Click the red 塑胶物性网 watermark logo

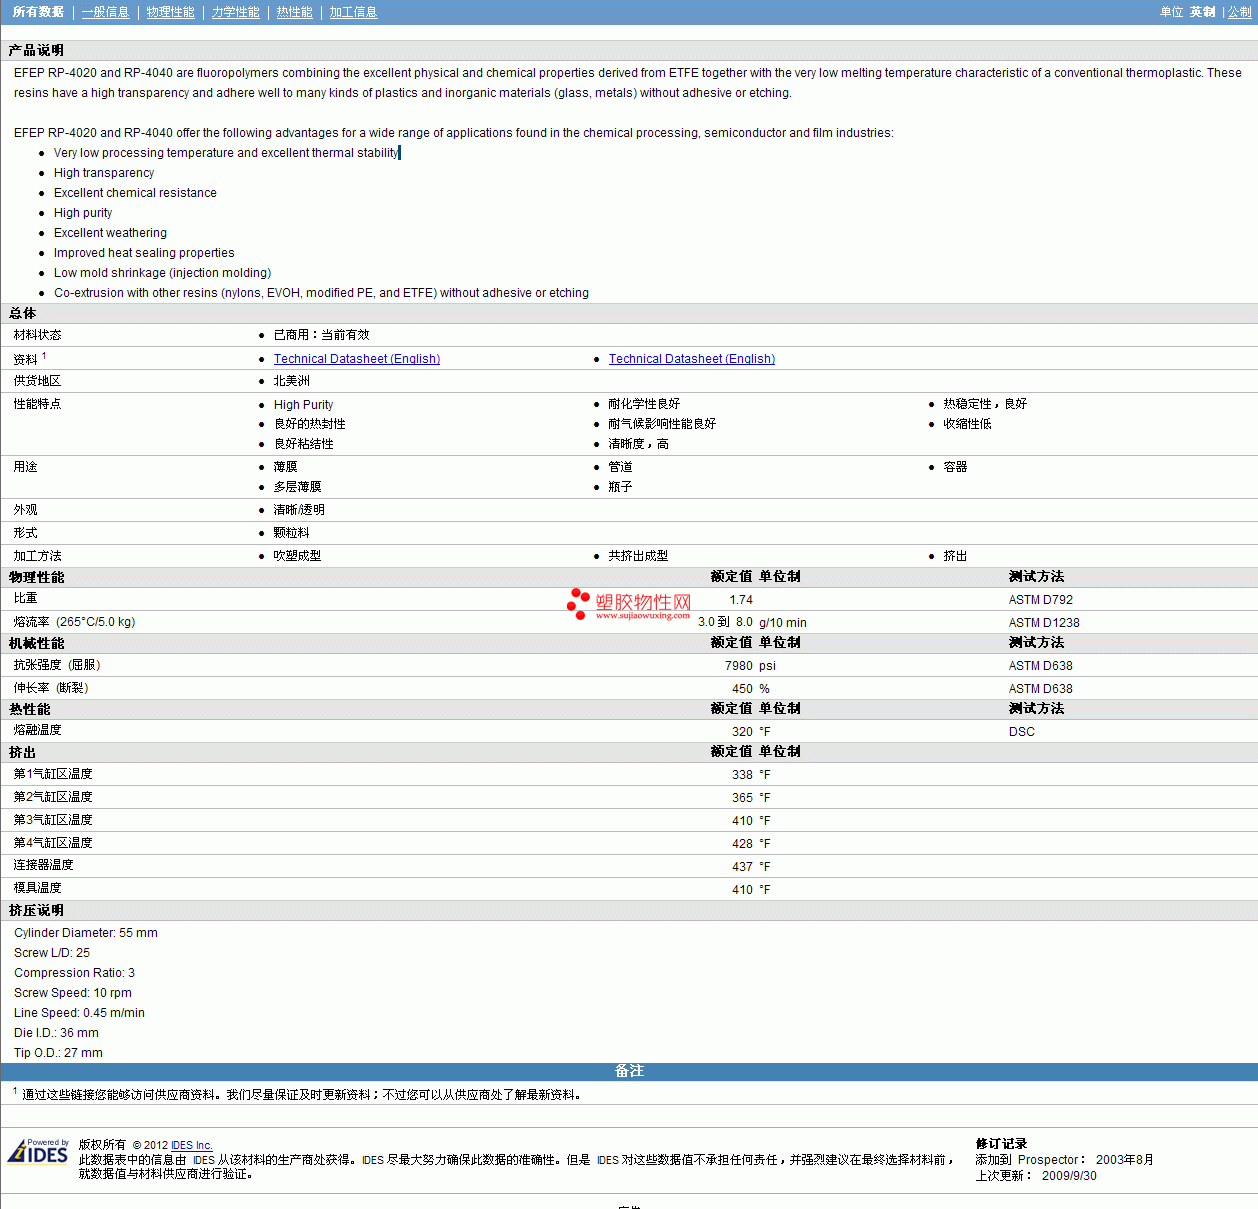point(629,604)
